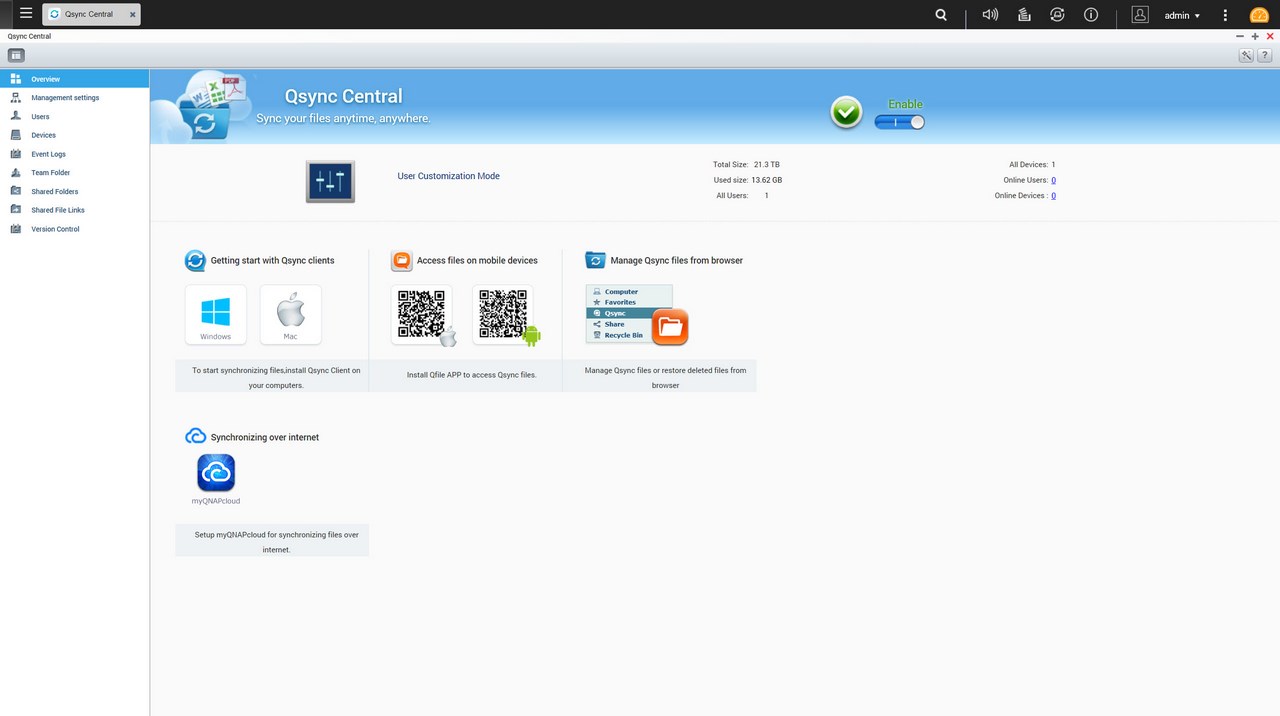Click the green checkmark status icon
The image size is (1280, 716).
click(x=846, y=112)
